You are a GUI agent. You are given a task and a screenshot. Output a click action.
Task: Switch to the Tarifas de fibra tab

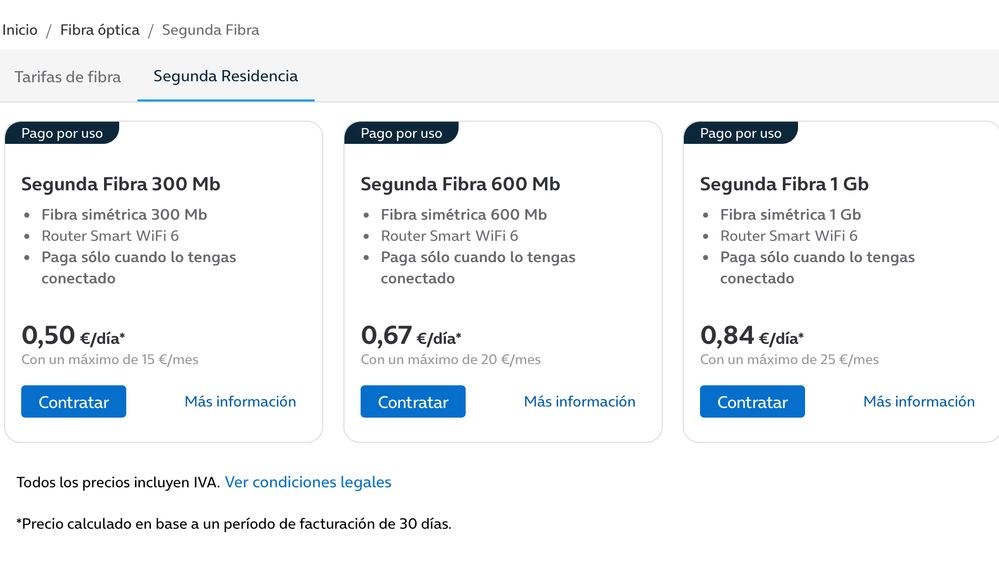[x=68, y=77]
